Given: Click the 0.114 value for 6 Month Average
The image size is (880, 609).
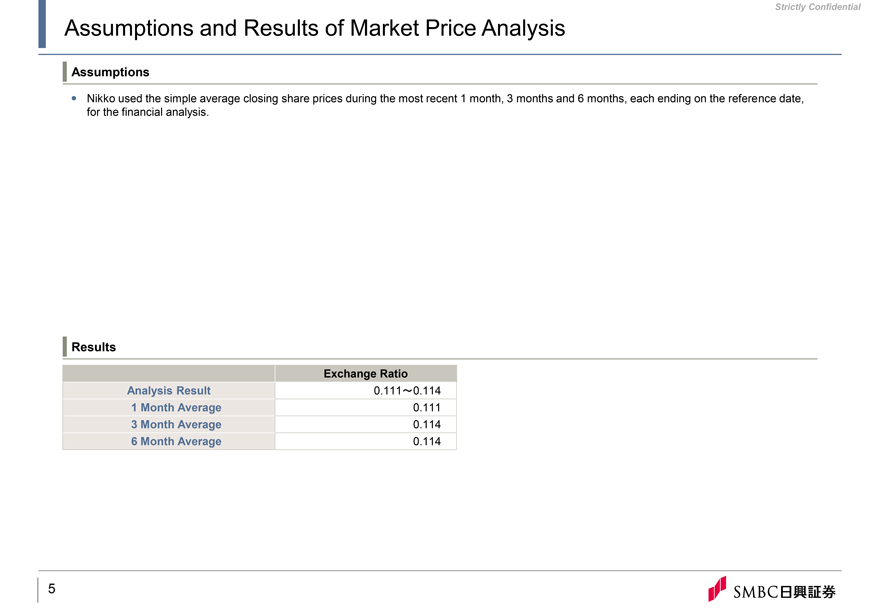Looking at the screenshot, I should point(427,441).
